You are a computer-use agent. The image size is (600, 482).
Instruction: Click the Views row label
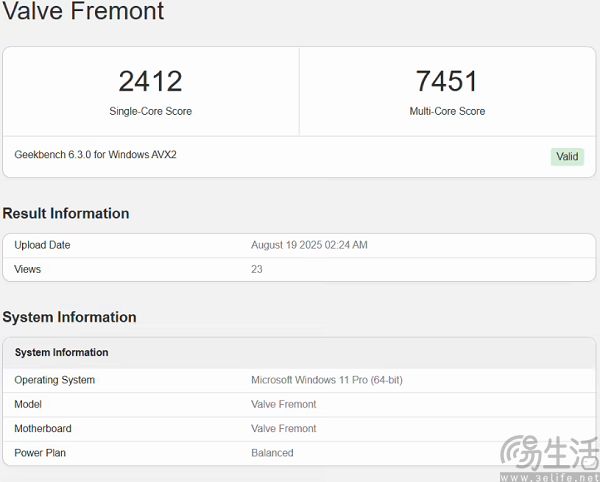(28, 269)
